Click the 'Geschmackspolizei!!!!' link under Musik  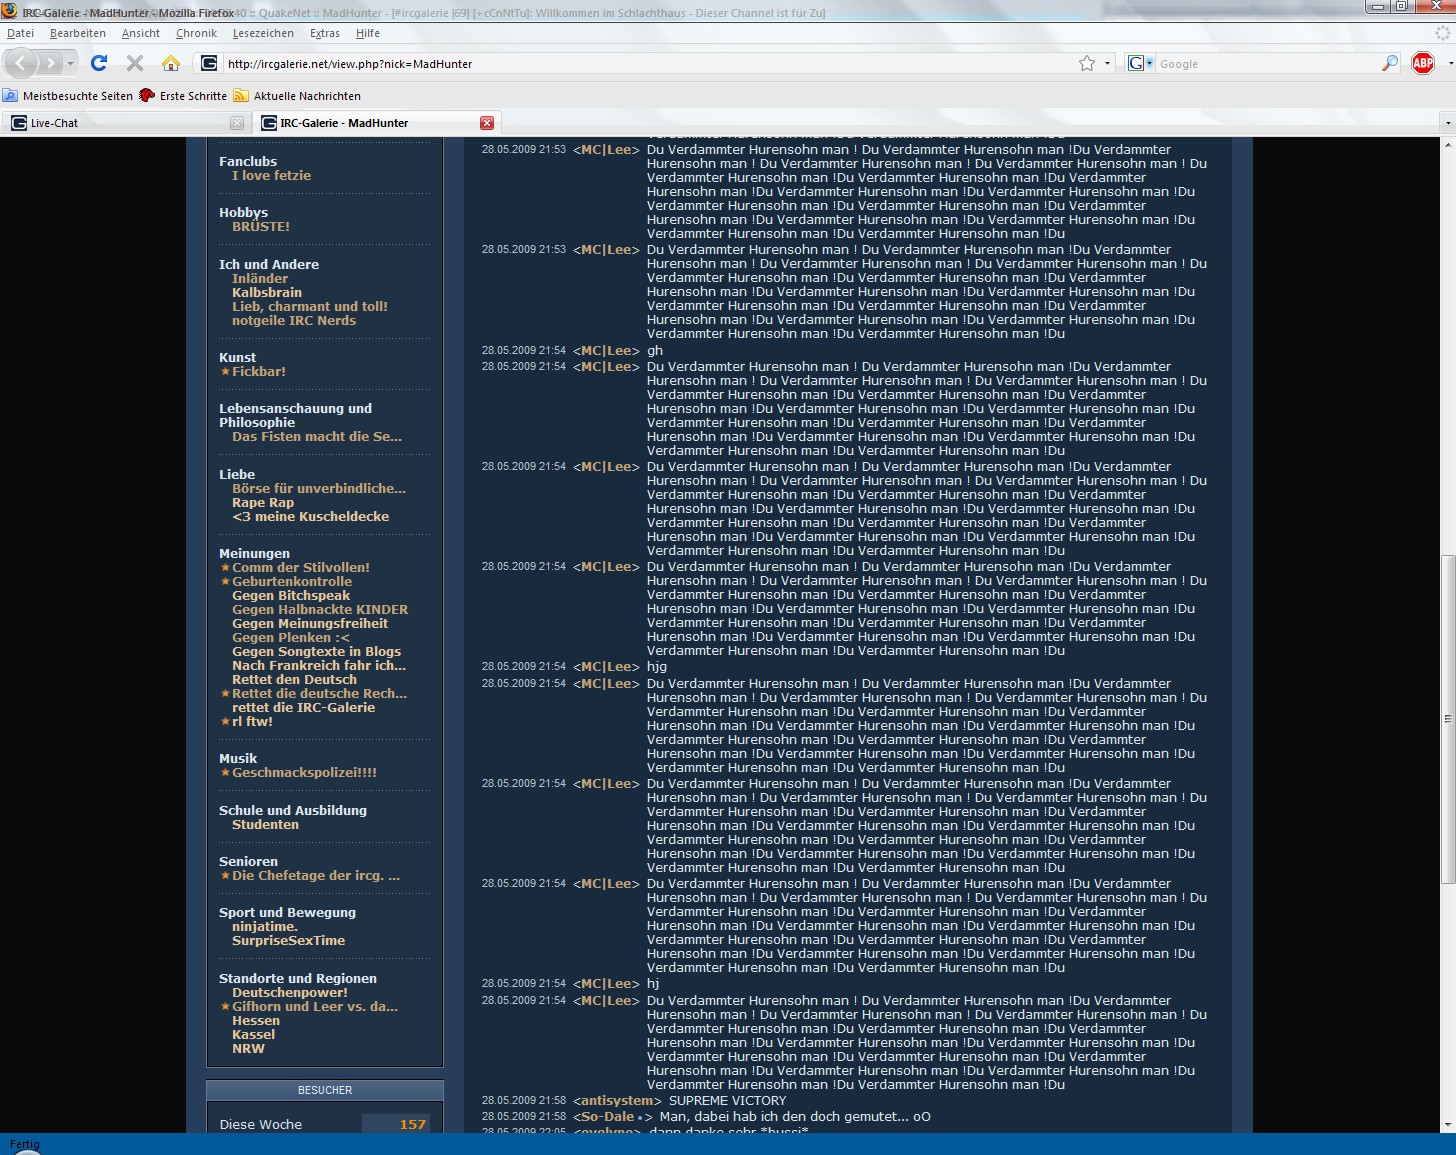pos(304,772)
